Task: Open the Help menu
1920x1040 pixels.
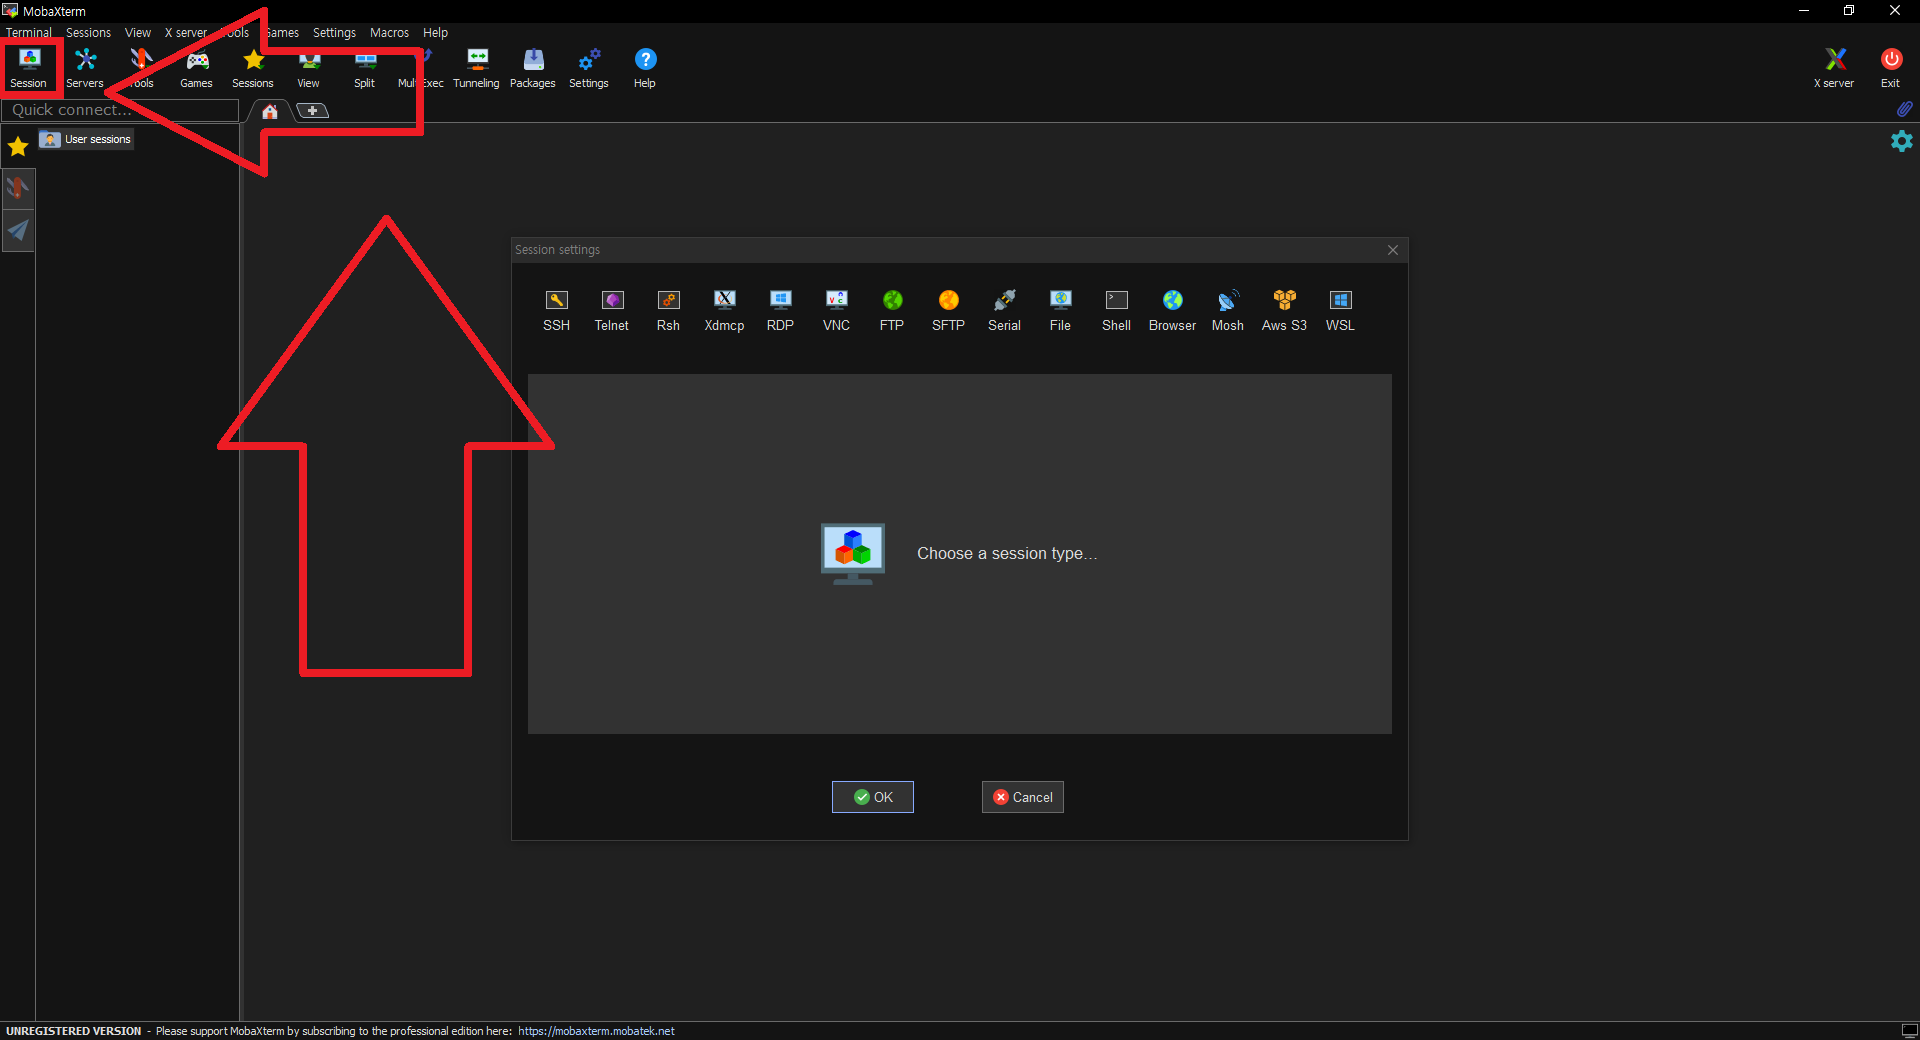Action: coord(435,33)
